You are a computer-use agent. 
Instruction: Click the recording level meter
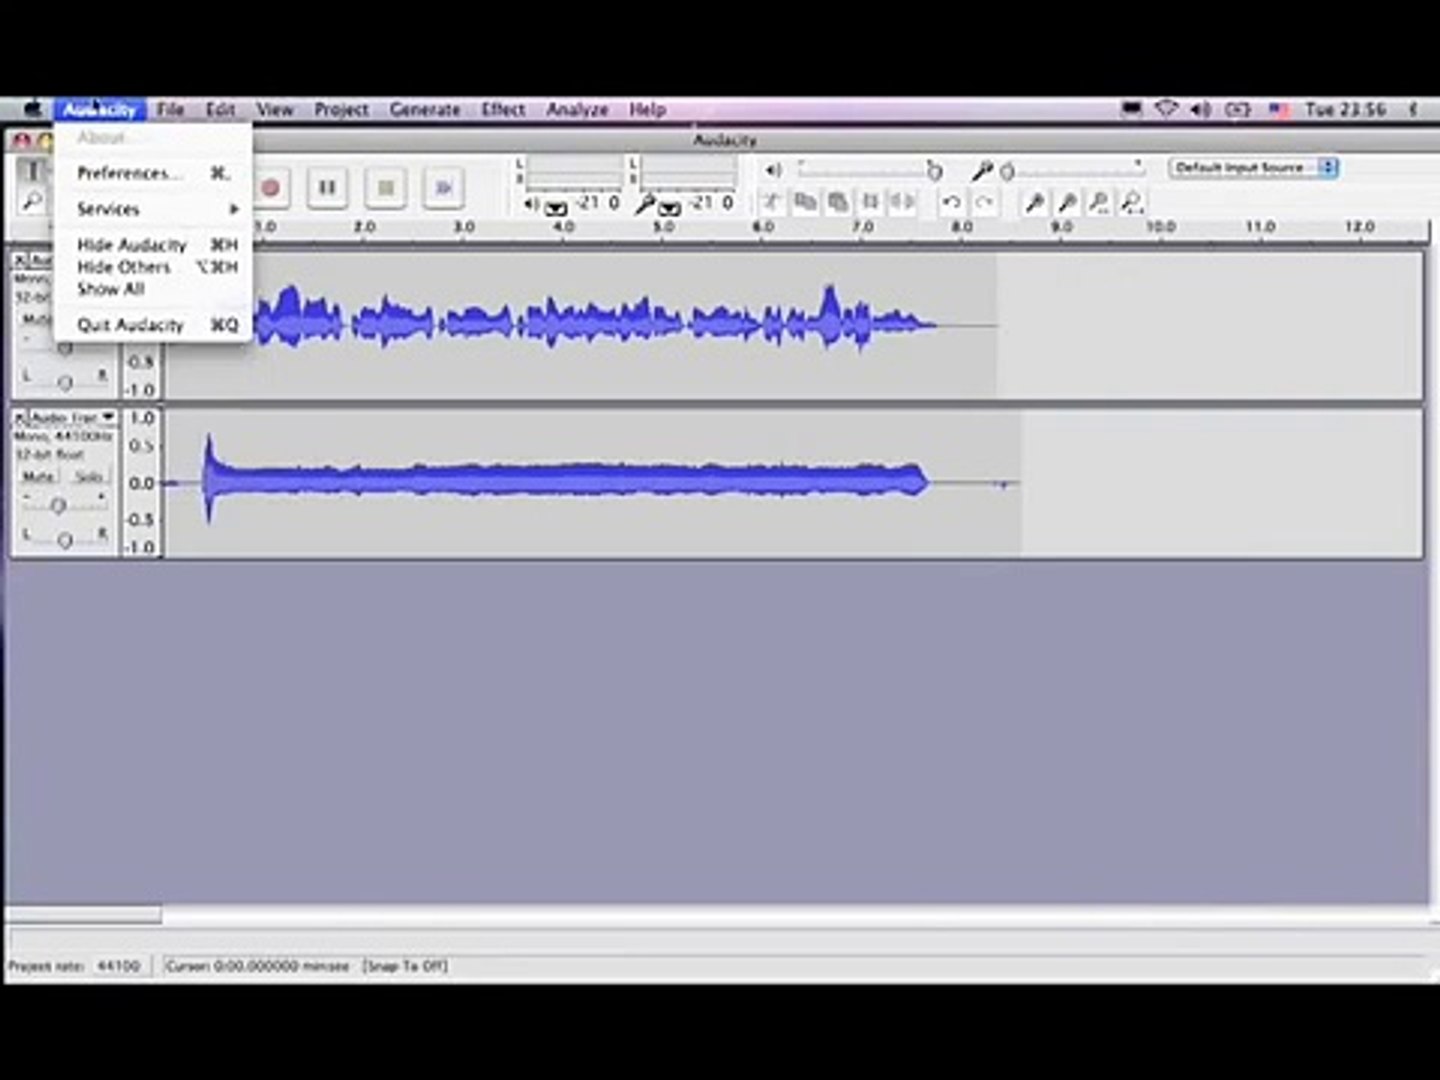point(688,175)
